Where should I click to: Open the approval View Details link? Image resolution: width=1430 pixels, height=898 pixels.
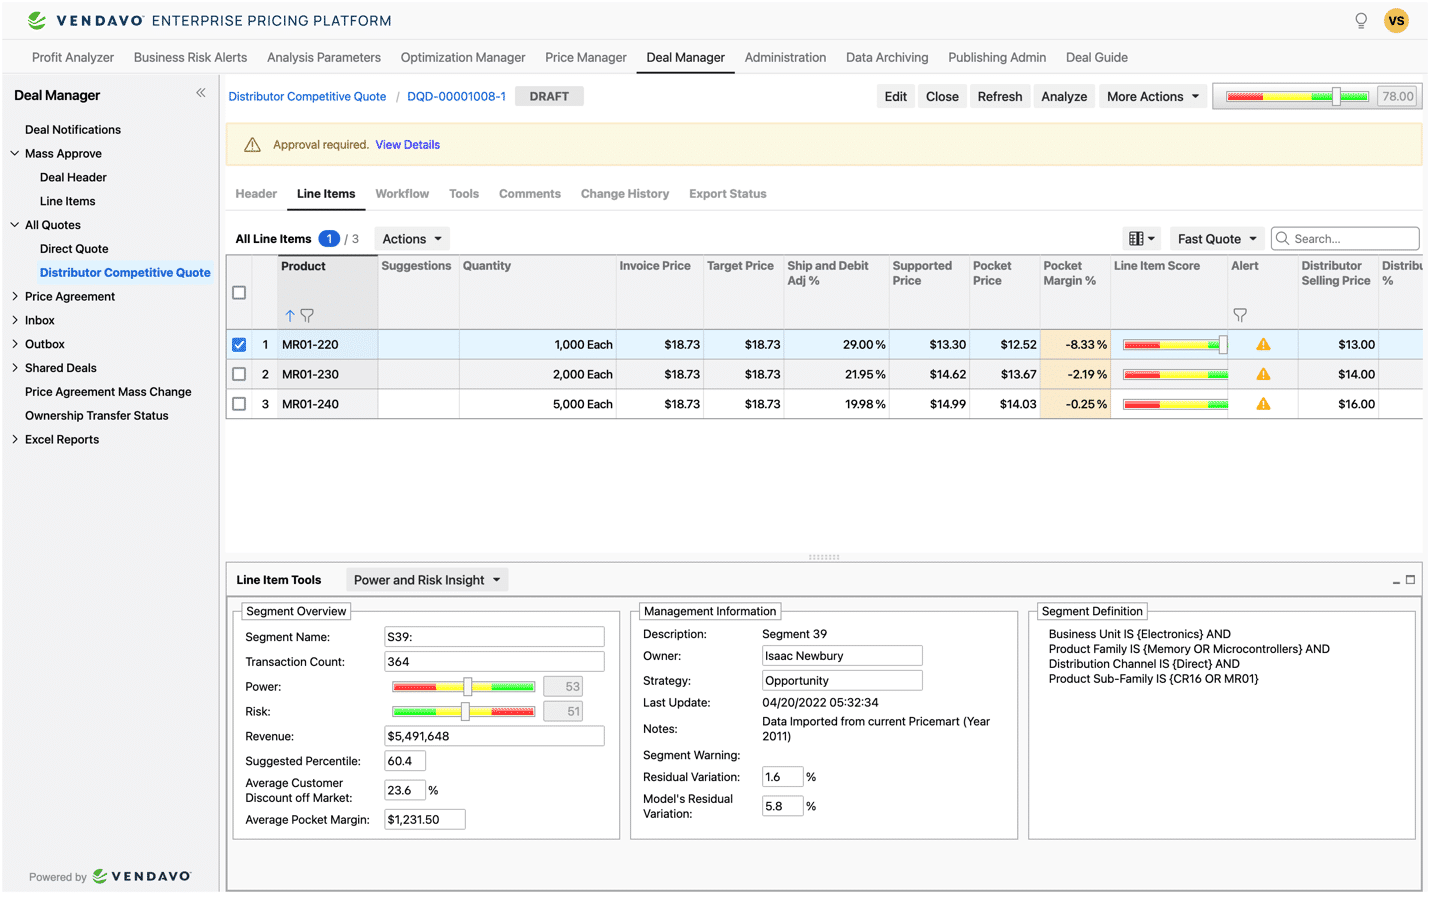pos(407,144)
